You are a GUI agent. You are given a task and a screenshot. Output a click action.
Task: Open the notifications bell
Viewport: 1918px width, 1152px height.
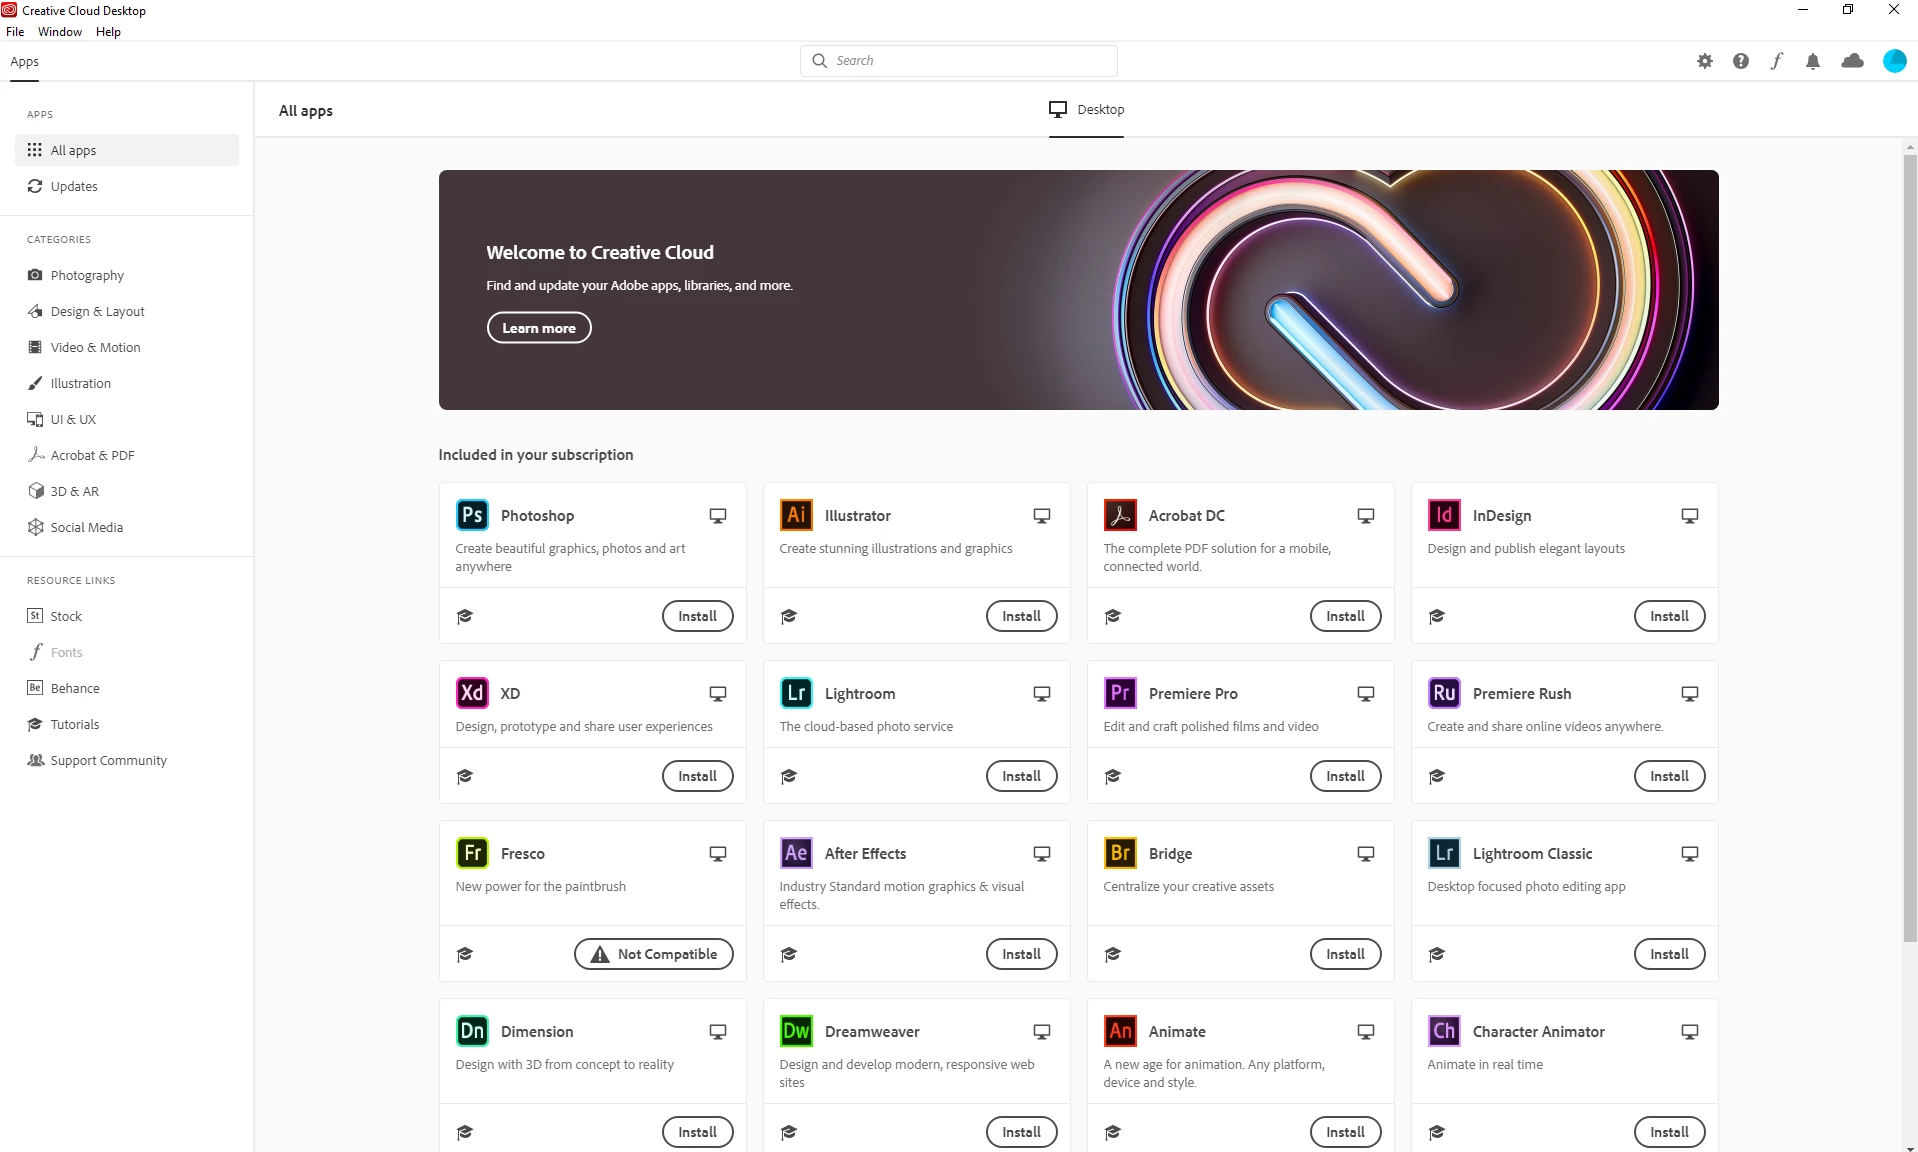pos(1813,61)
